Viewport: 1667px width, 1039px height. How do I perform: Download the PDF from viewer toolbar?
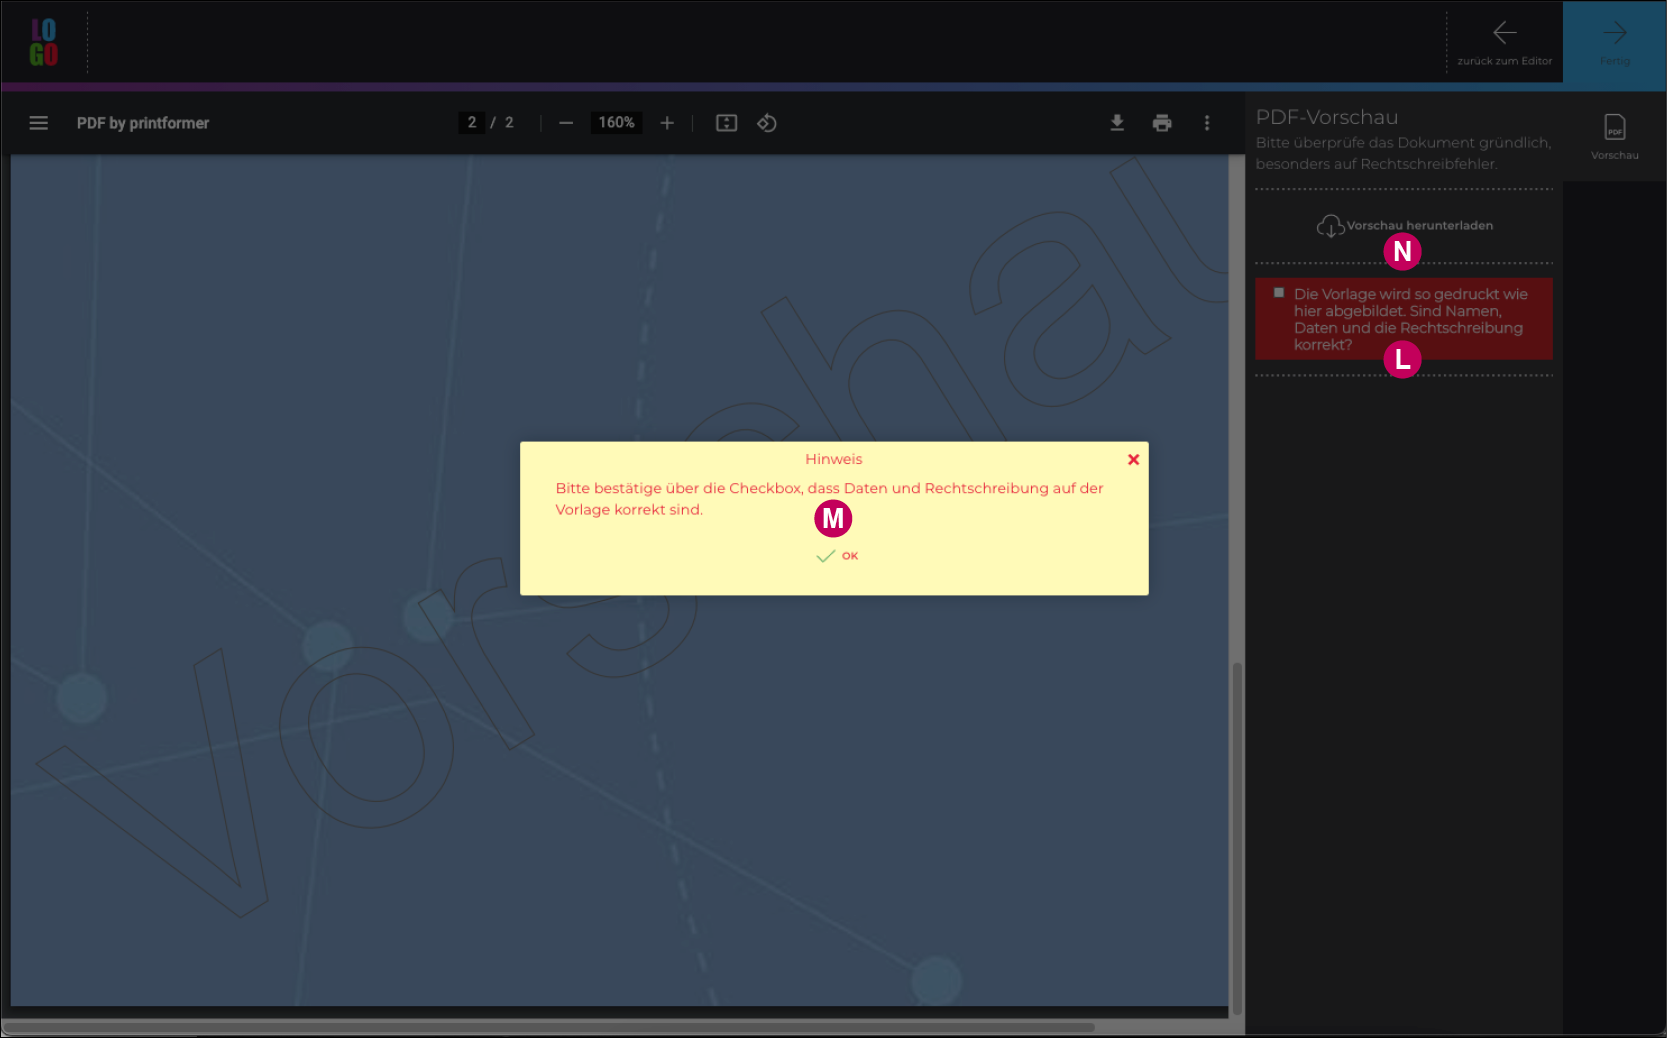pyautogui.click(x=1117, y=123)
